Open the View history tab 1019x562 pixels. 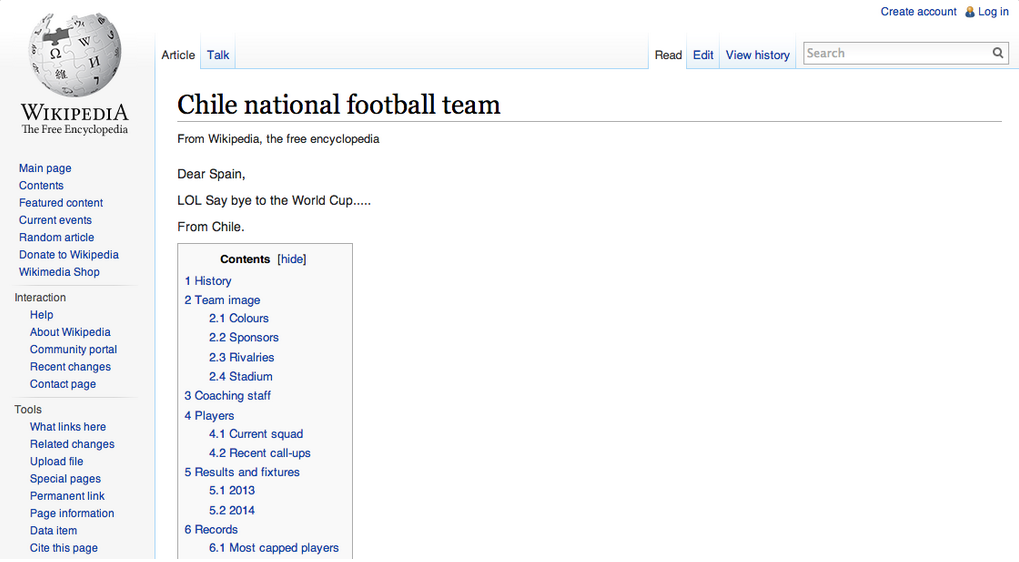pos(757,55)
